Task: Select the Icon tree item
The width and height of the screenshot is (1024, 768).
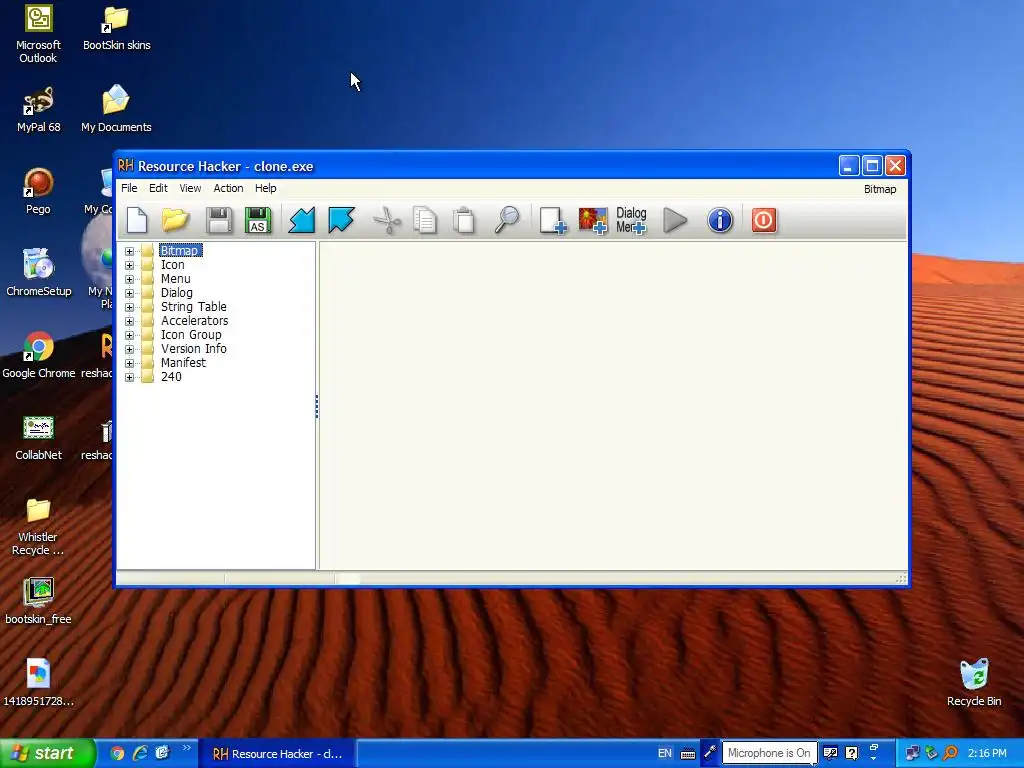Action: point(172,264)
